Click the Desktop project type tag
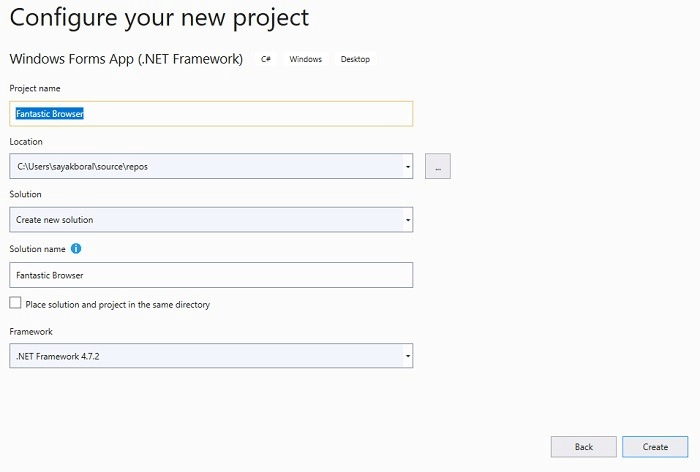This screenshot has height=472, width=700. (x=355, y=60)
